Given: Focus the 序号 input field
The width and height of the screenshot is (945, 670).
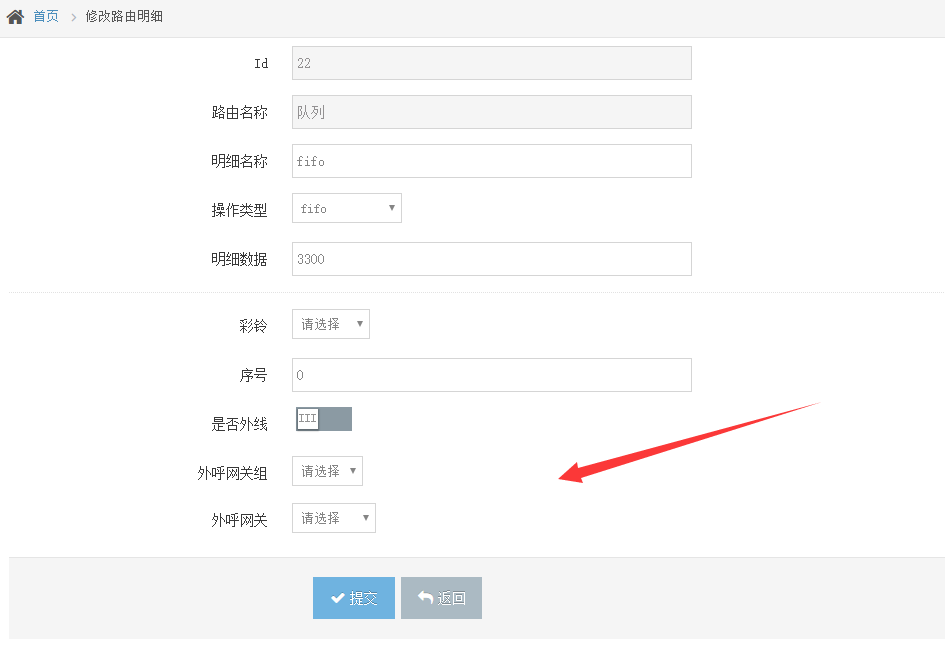Looking at the screenshot, I should 491,375.
